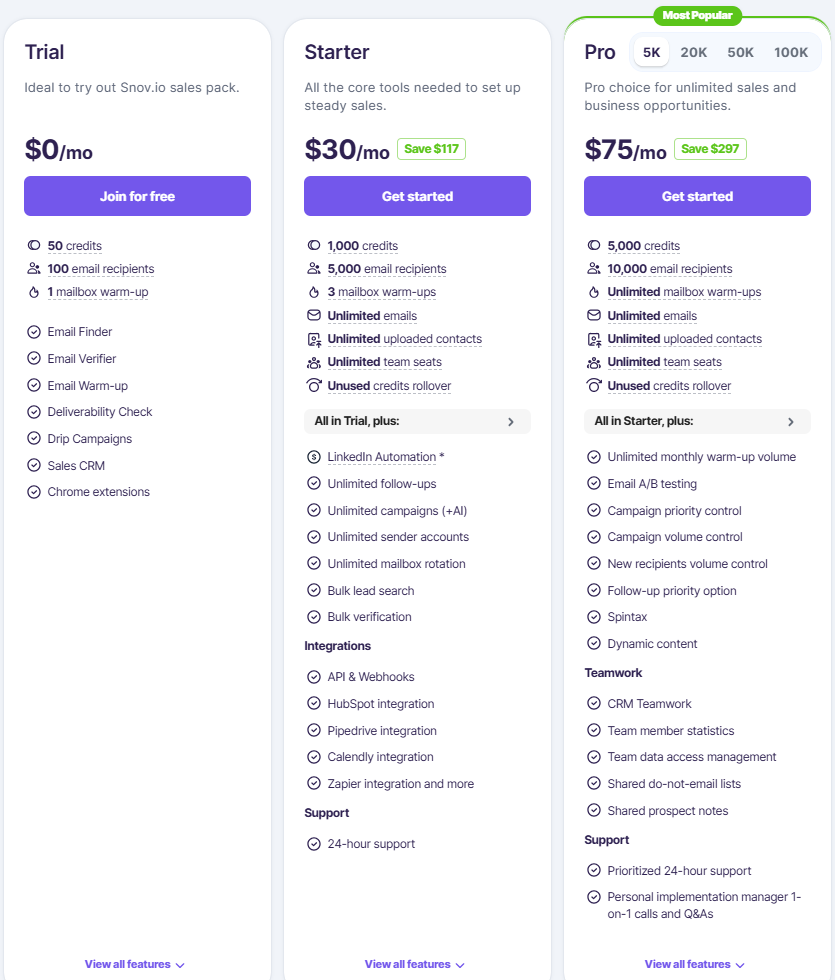
Task: Click the uploaded contacts icon in Pro plan
Action: [594, 339]
